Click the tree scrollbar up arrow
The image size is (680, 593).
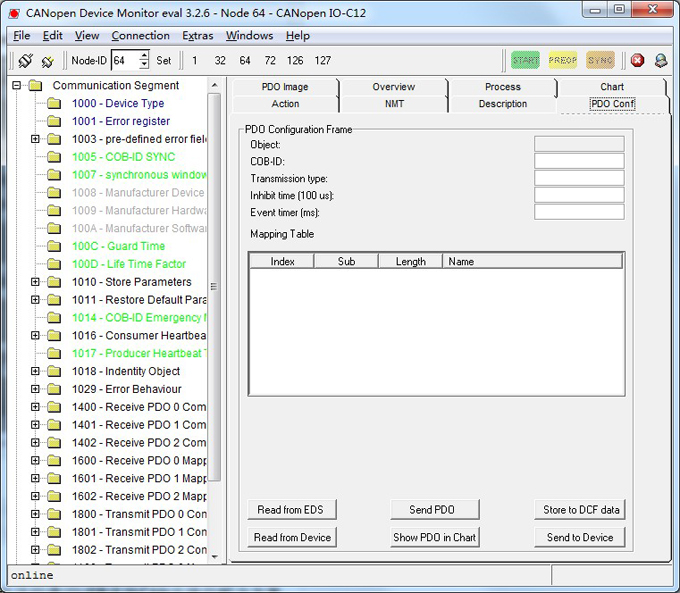click(214, 85)
